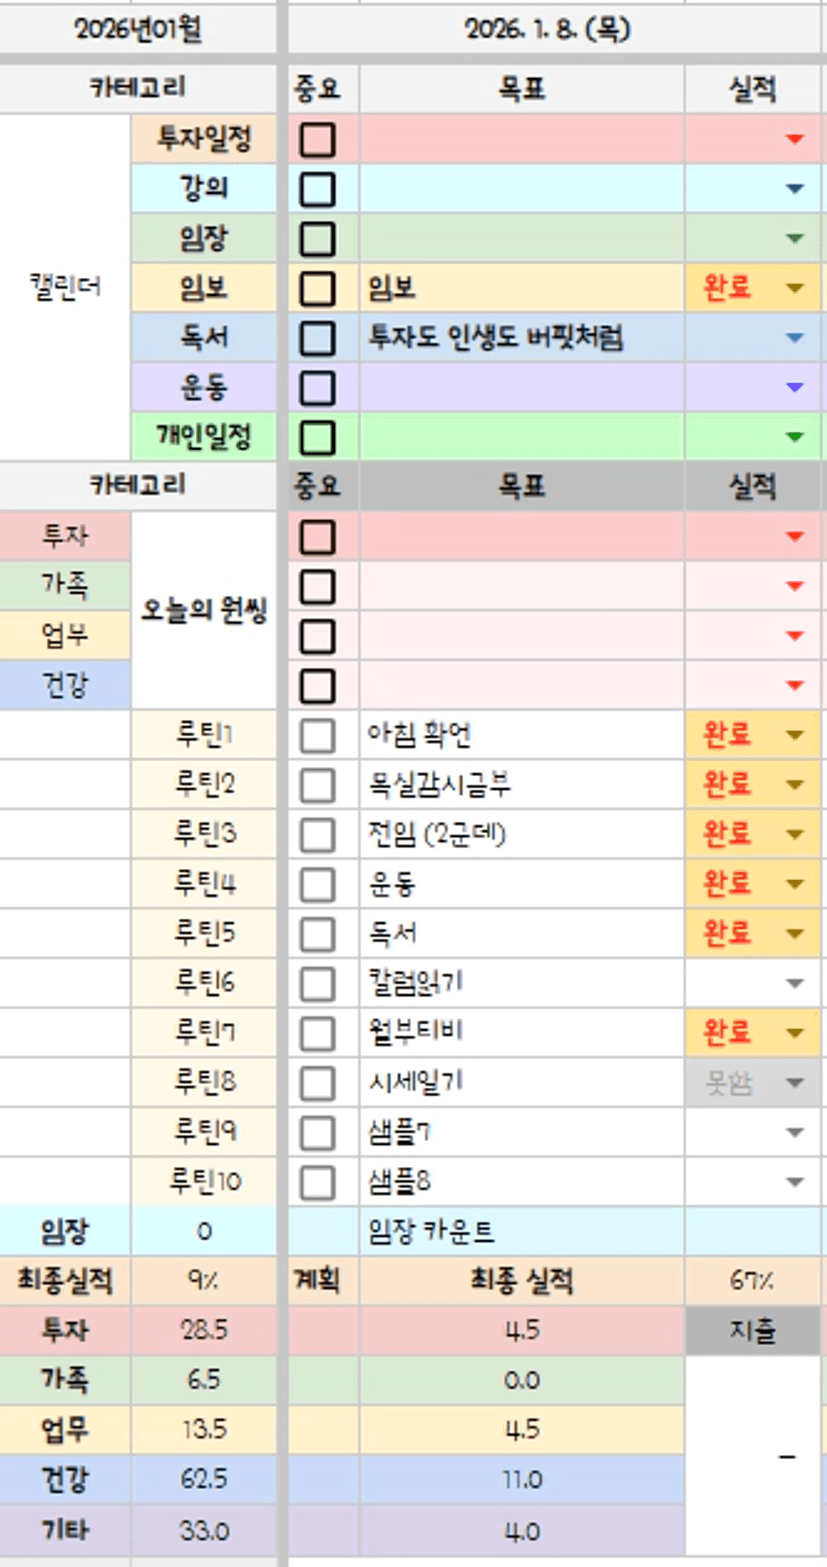
Task: Tick the 개인일정 row checkbox
Action: pos(317,437)
